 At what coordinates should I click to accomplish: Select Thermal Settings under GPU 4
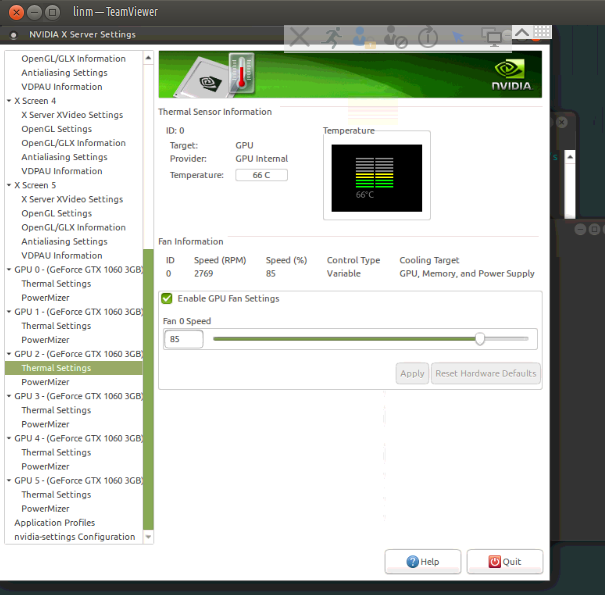tap(56, 452)
